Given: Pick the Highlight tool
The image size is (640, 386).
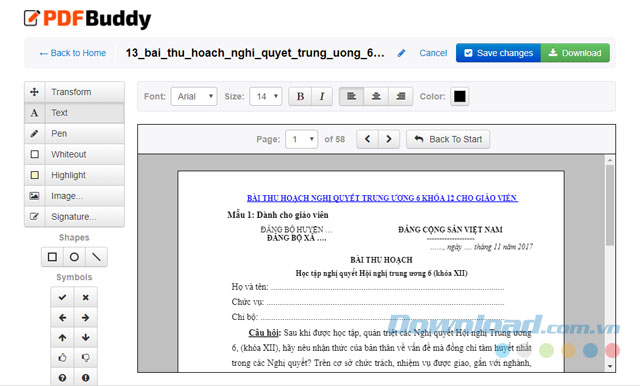Looking at the screenshot, I should 74,175.
